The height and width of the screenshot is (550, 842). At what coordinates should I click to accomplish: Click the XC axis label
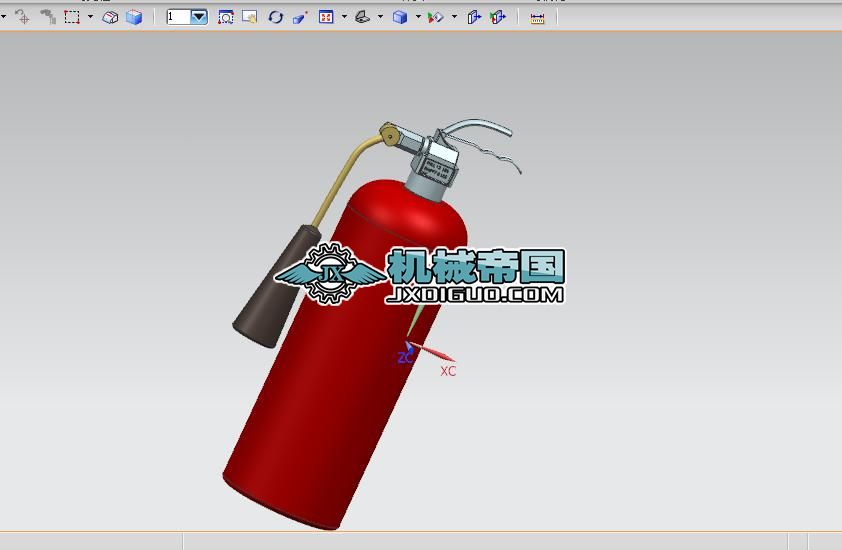click(x=448, y=371)
